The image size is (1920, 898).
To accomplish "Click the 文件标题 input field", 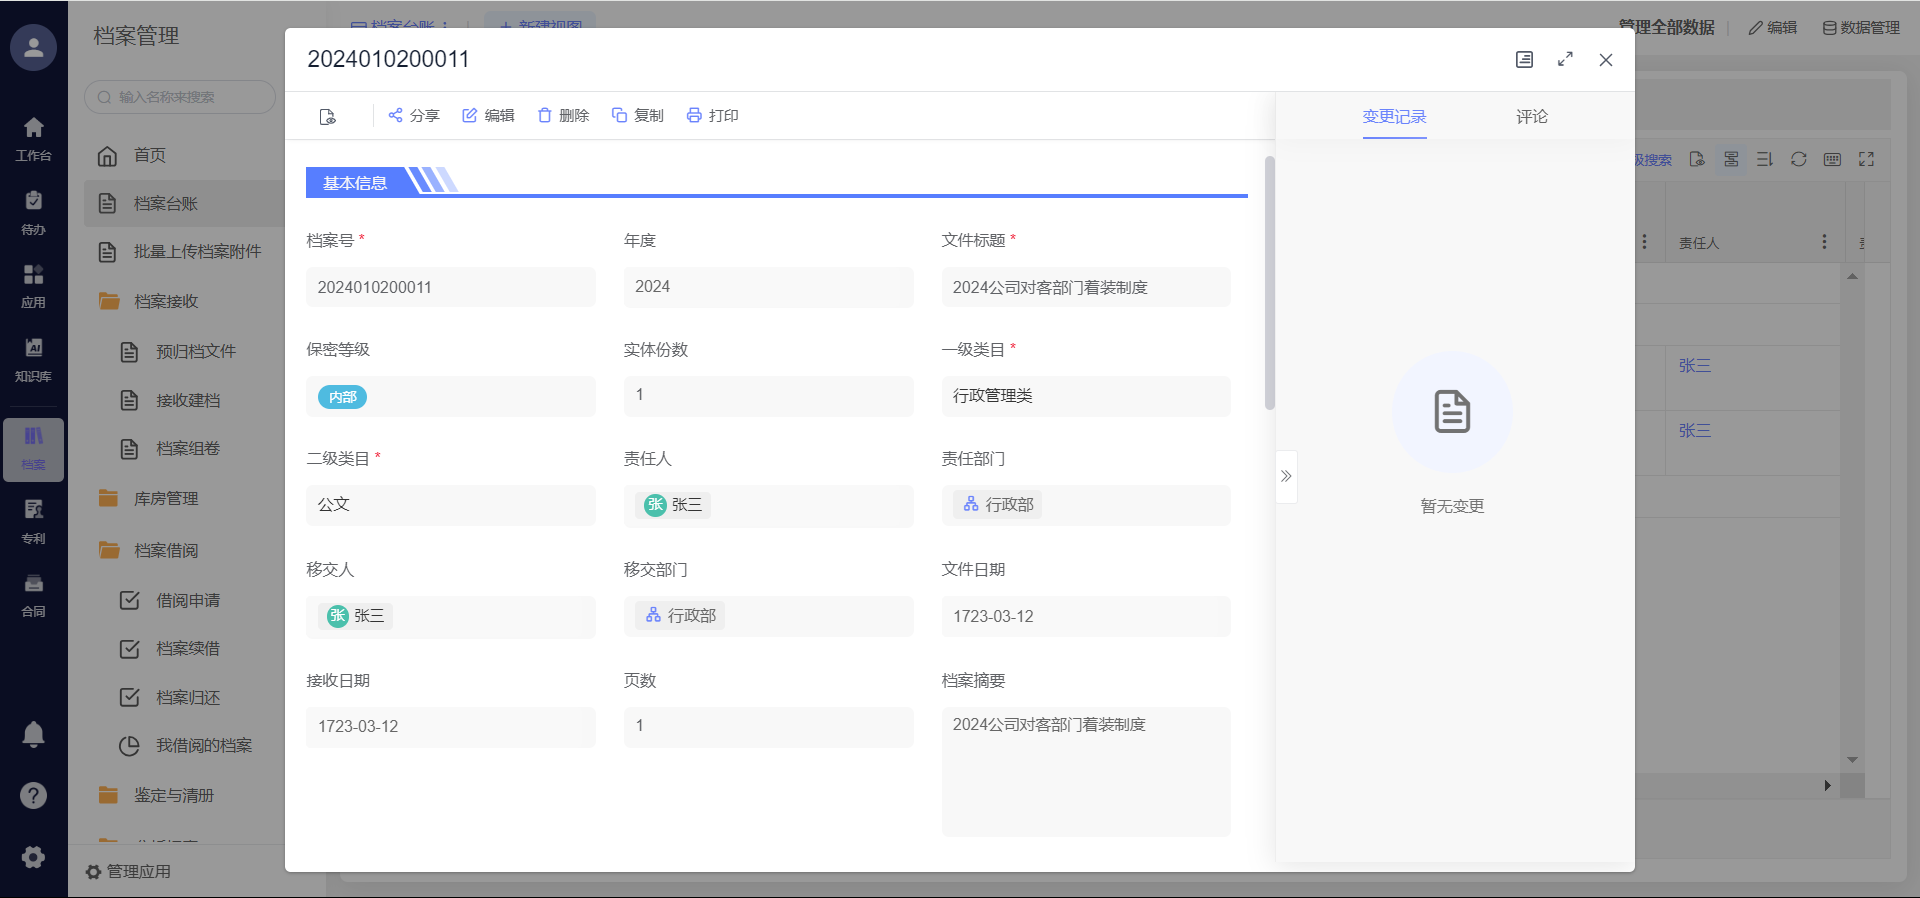I will pos(1085,287).
